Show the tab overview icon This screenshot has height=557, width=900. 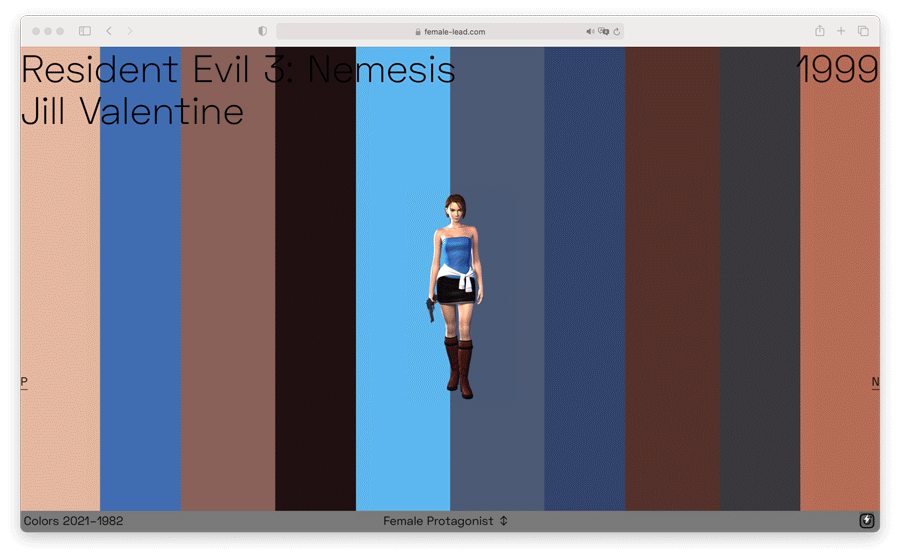click(863, 31)
